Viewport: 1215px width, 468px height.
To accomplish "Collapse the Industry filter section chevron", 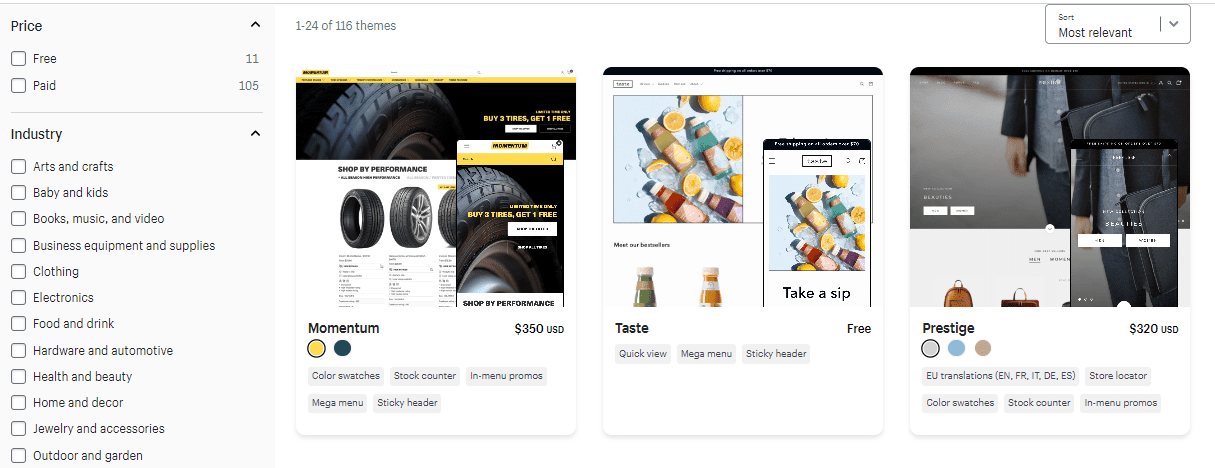I will click(x=255, y=133).
